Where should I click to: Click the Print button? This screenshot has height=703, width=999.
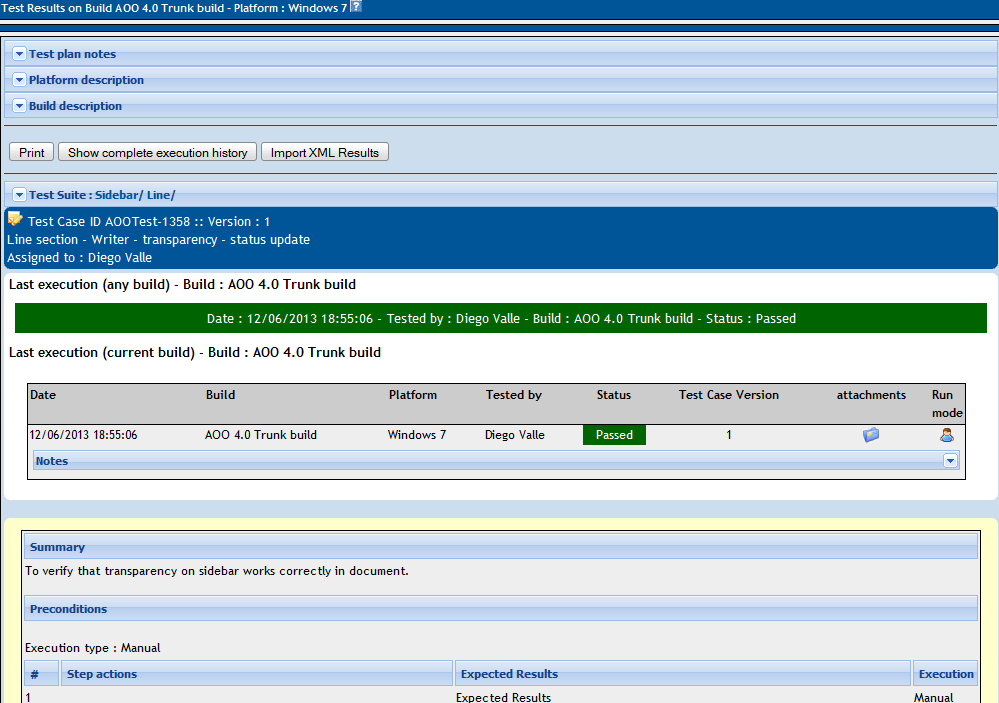(x=32, y=152)
